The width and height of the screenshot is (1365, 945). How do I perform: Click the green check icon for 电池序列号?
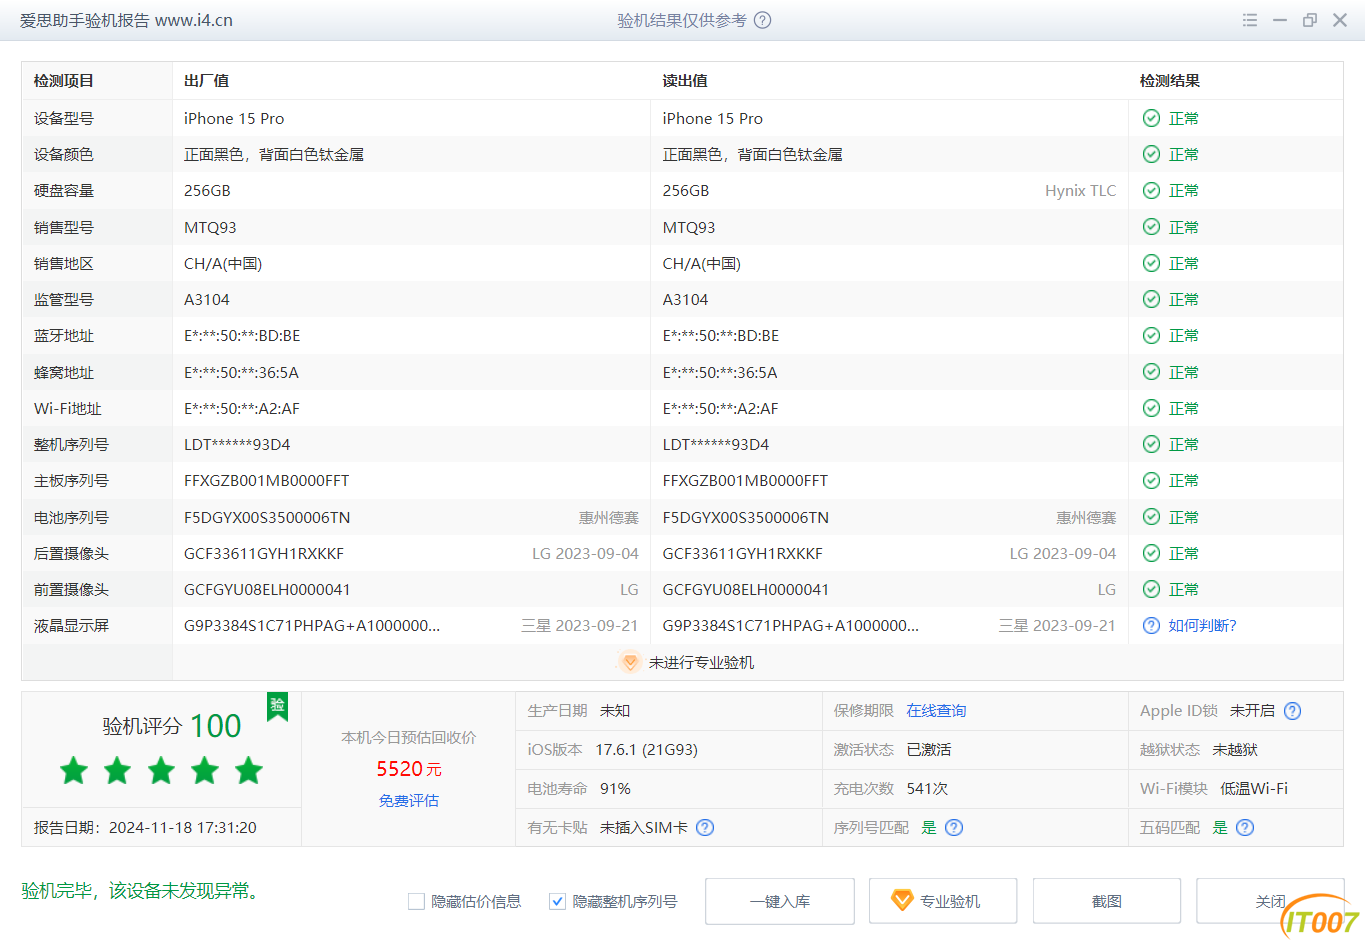click(x=1151, y=517)
